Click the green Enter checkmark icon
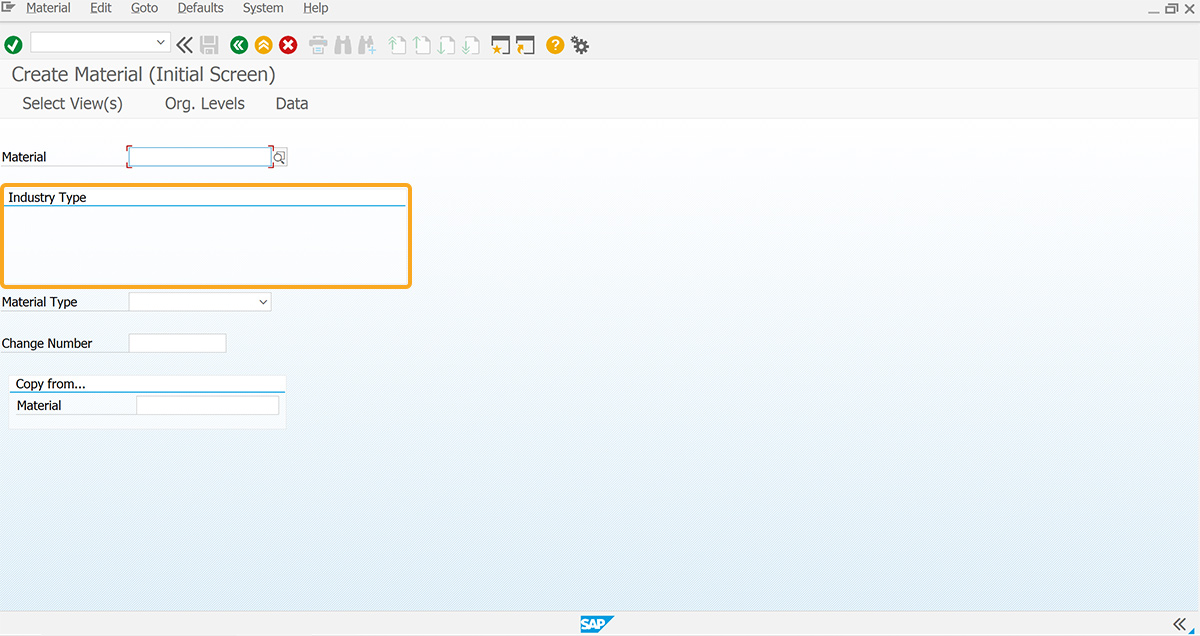Image resolution: width=1200 pixels, height=636 pixels. click(13, 45)
